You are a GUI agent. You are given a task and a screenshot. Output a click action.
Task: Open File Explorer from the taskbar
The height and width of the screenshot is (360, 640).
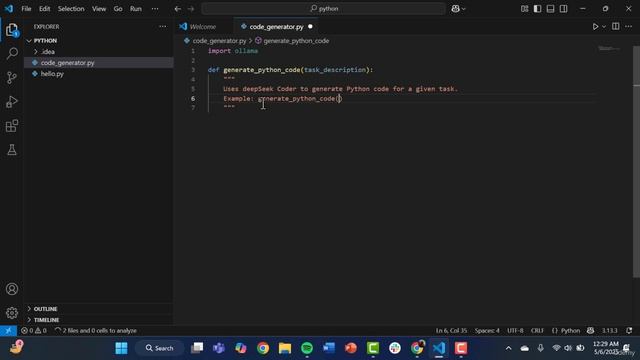coord(285,348)
